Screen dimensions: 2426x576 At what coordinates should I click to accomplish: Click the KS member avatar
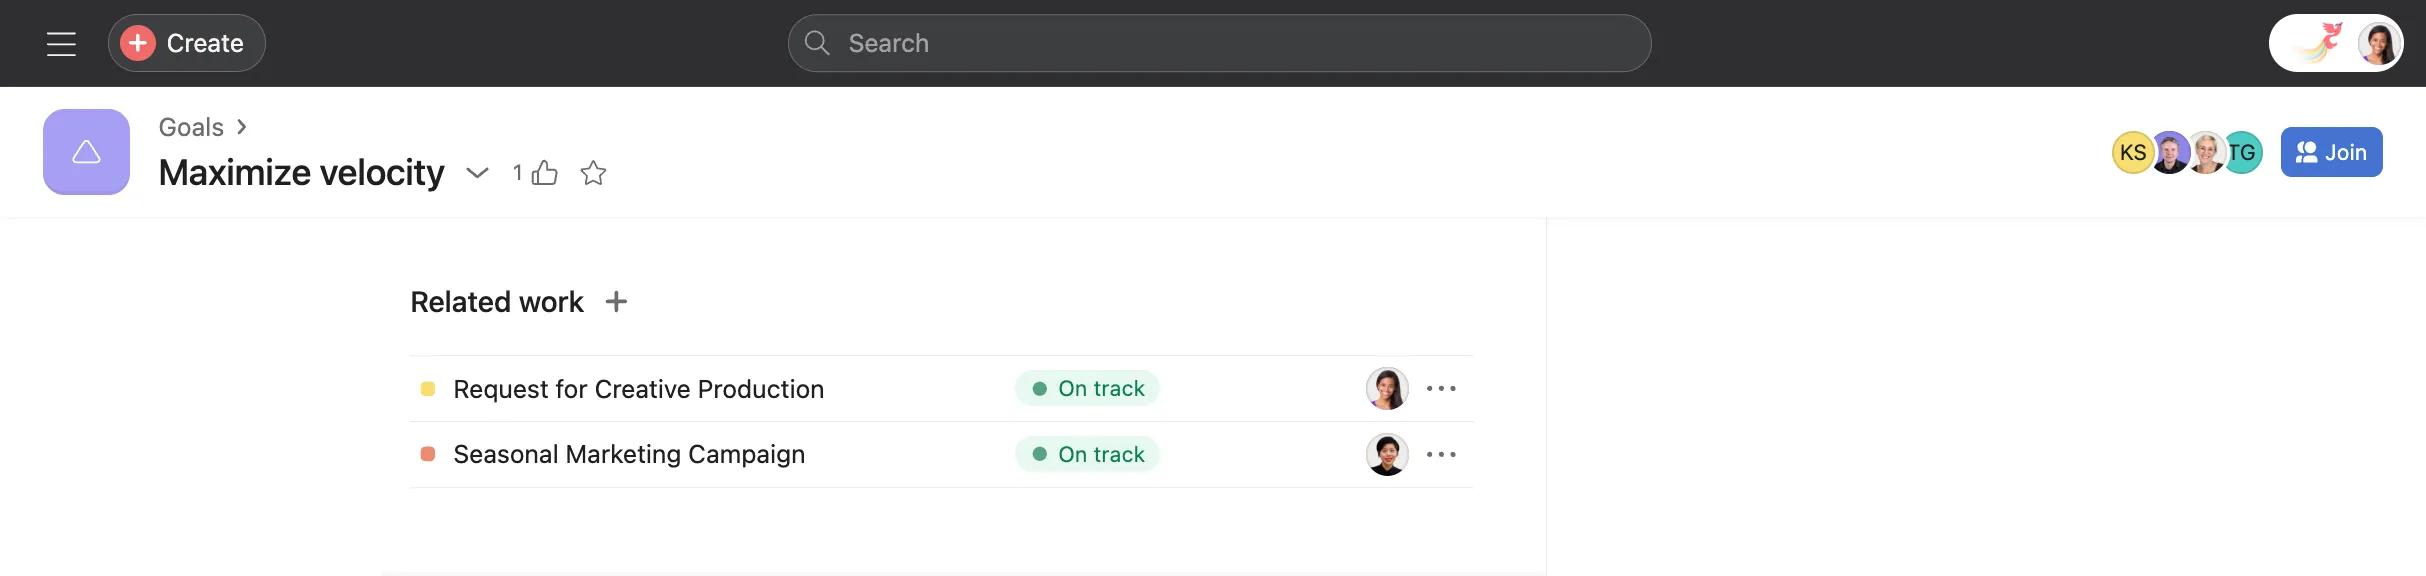pos(2131,152)
